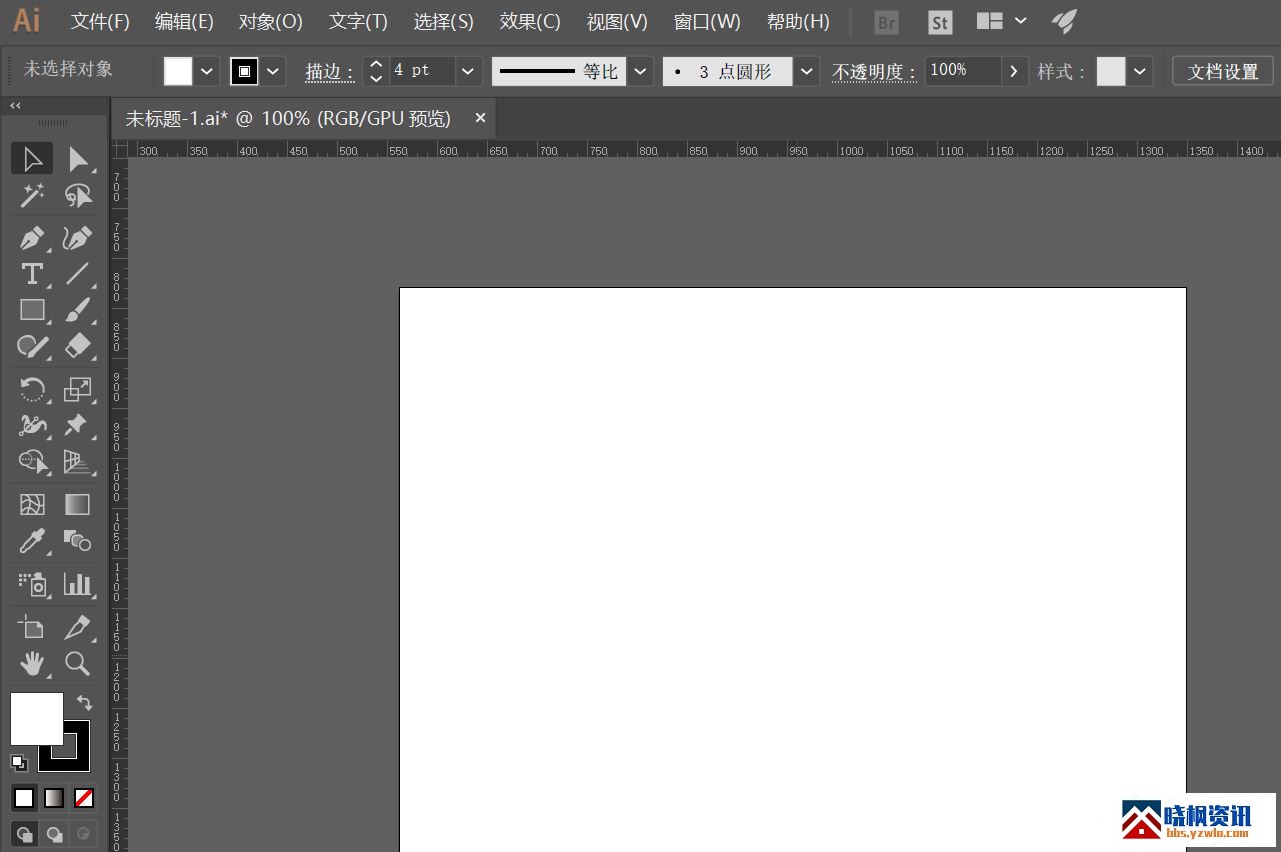The width and height of the screenshot is (1281, 852).
Task: Open the 等比 width profile dropdown
Action: tap(640, 71)
